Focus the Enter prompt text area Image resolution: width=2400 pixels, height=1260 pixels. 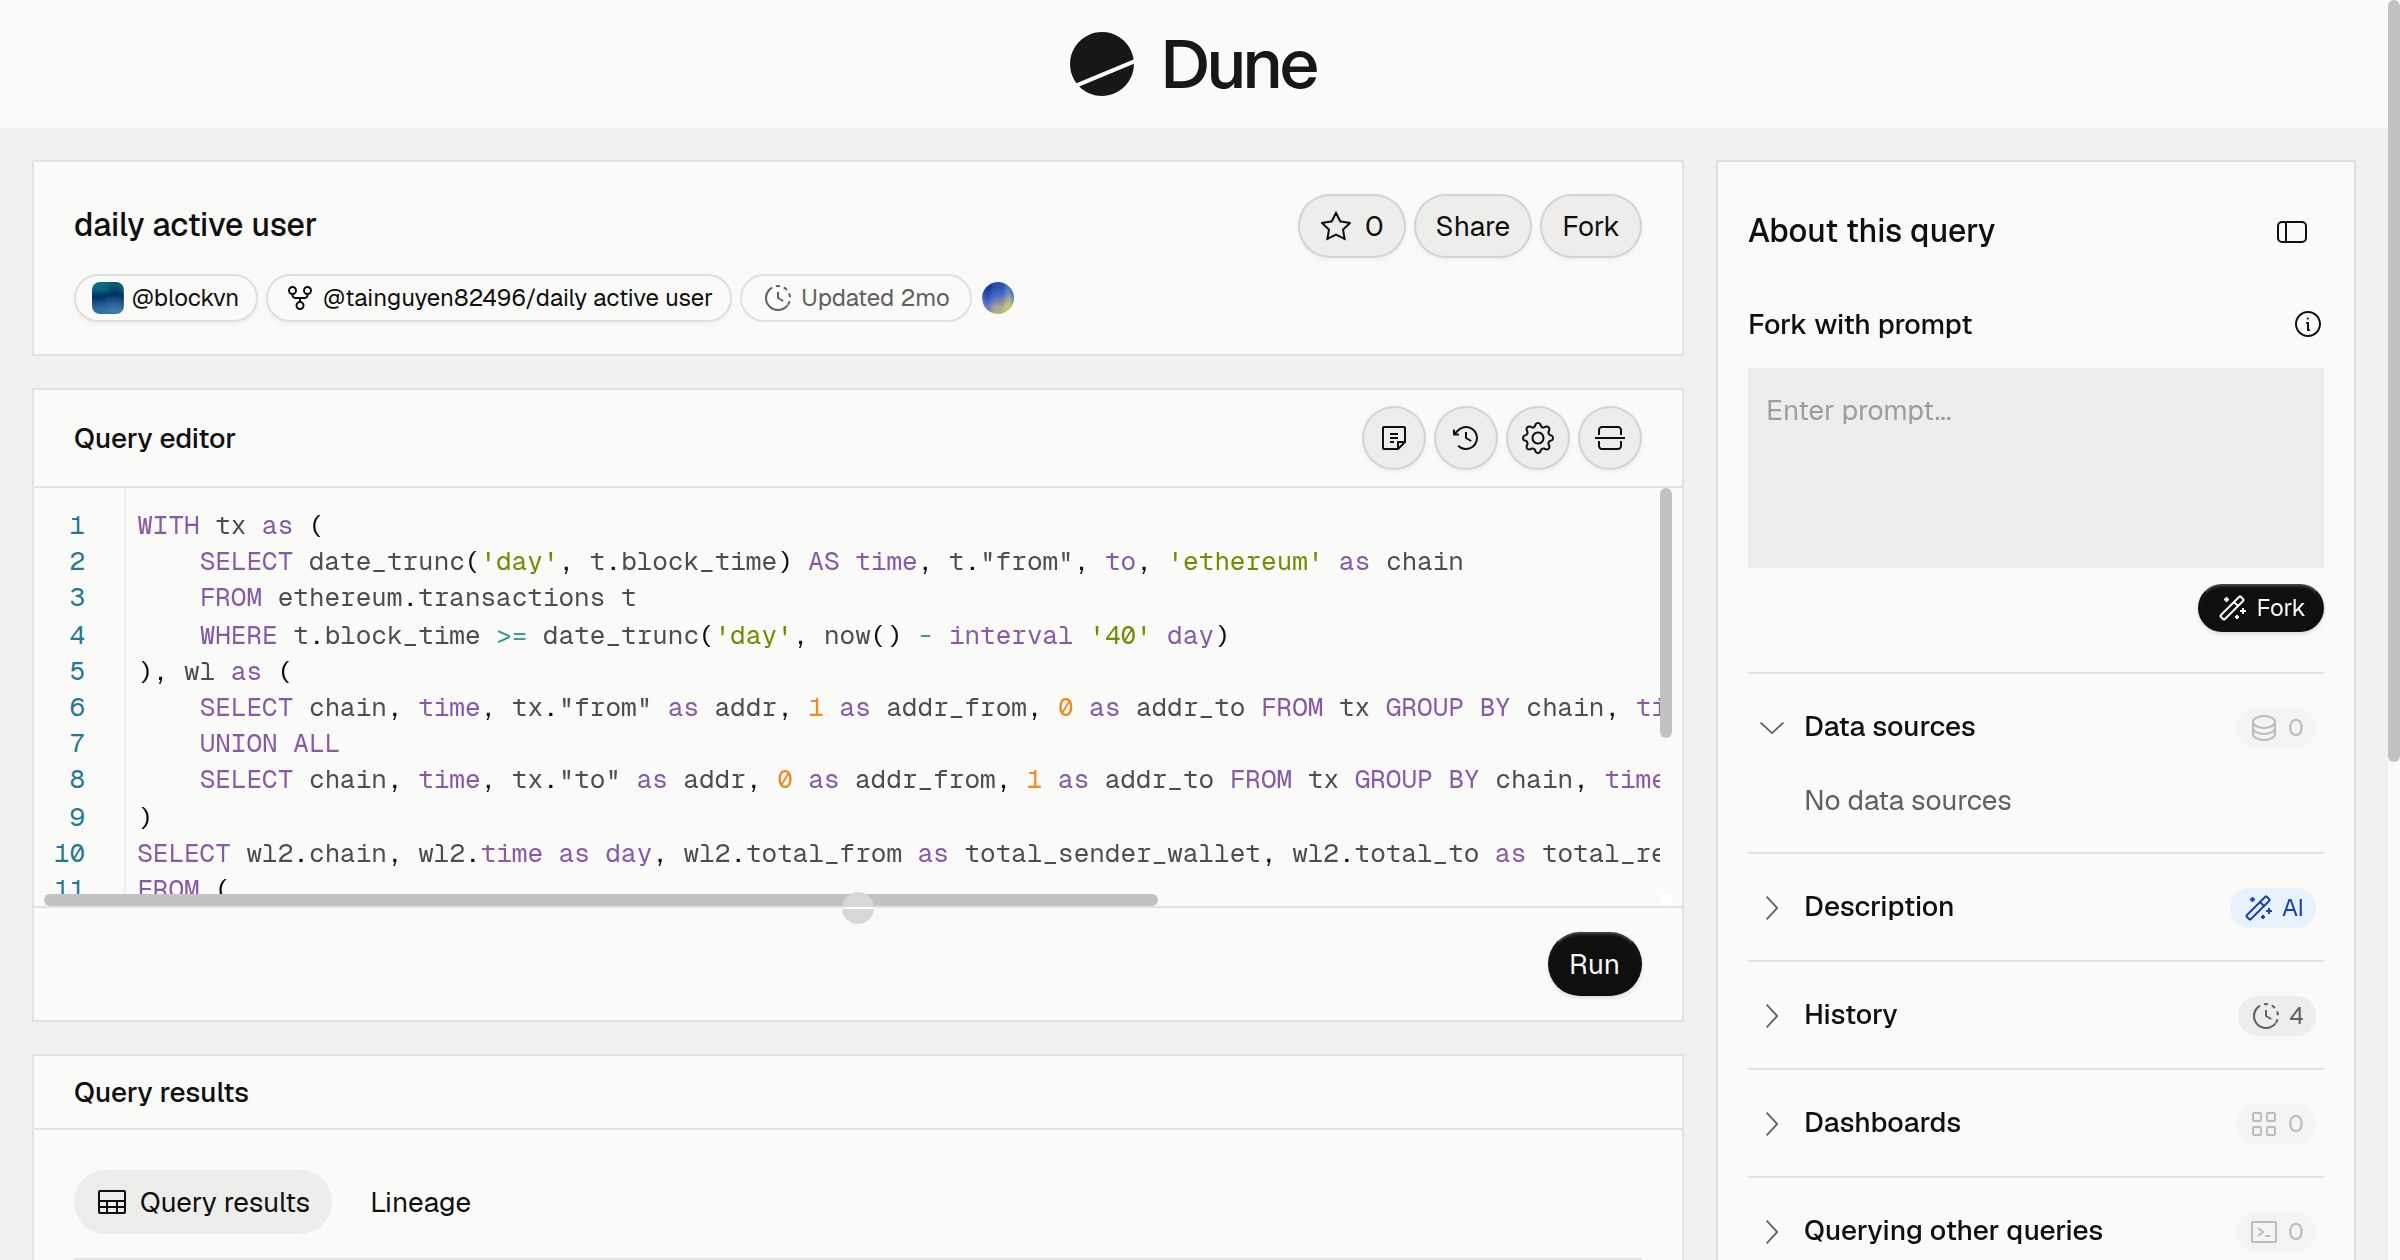pos(2035,468)
